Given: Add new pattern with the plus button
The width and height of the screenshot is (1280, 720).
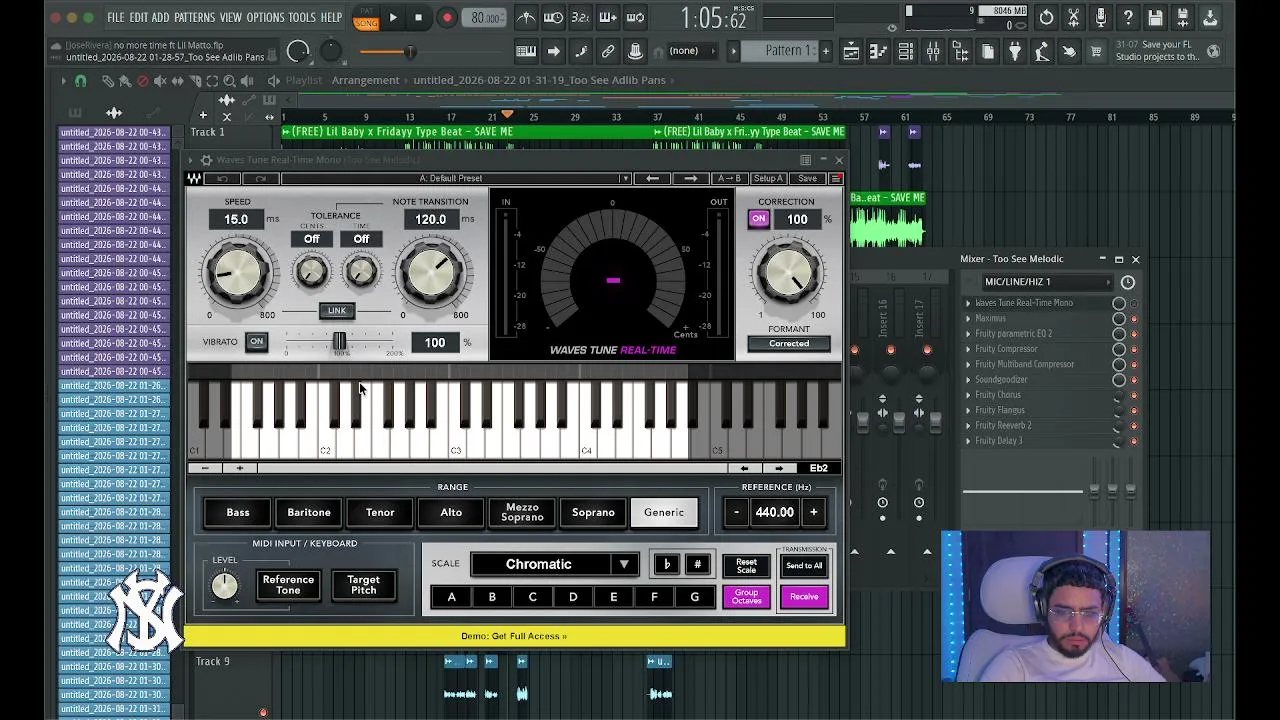Looking at the screenshot, I should [x=825, y=51].
